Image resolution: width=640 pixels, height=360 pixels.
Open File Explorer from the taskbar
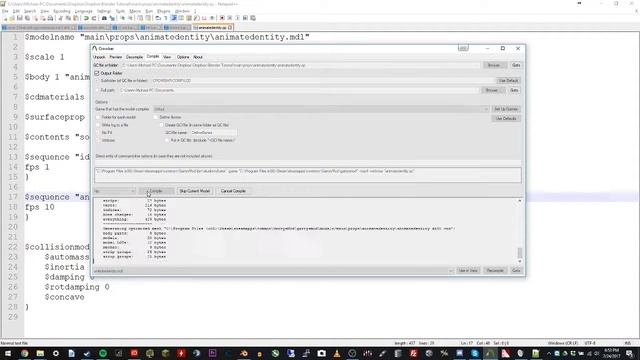coord(40,353)
